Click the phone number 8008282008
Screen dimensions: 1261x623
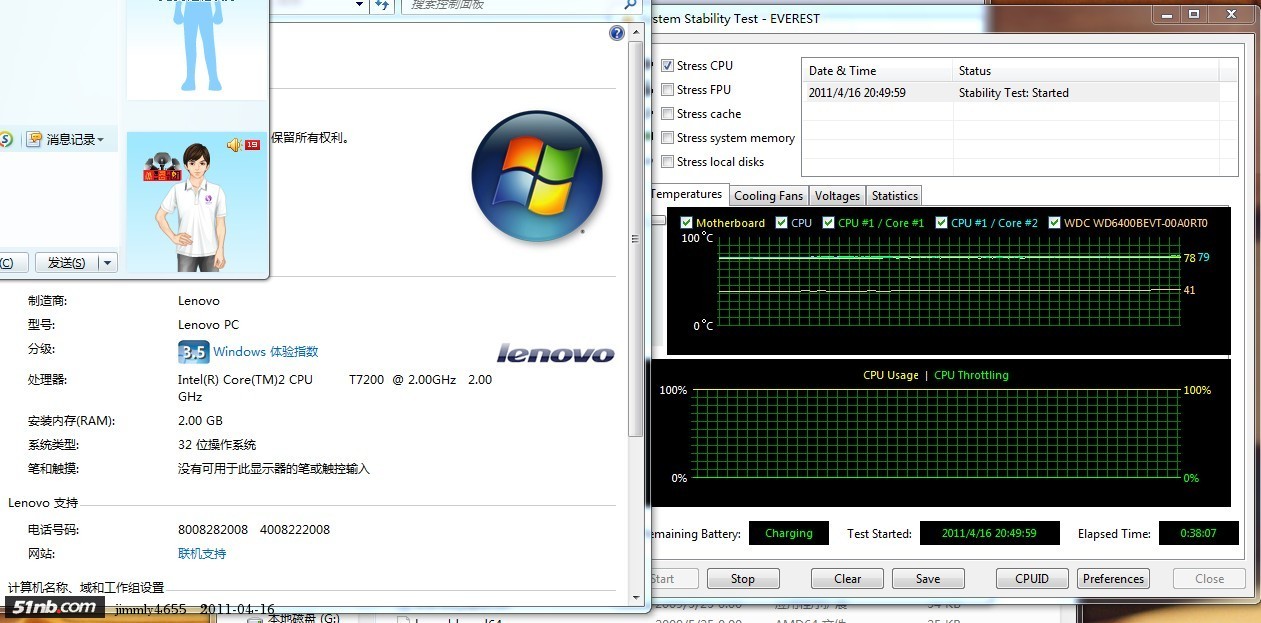(214, 529)
